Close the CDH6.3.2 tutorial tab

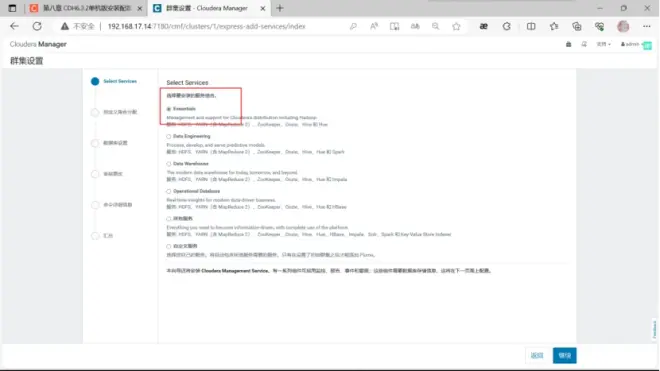tap(140, 8)
